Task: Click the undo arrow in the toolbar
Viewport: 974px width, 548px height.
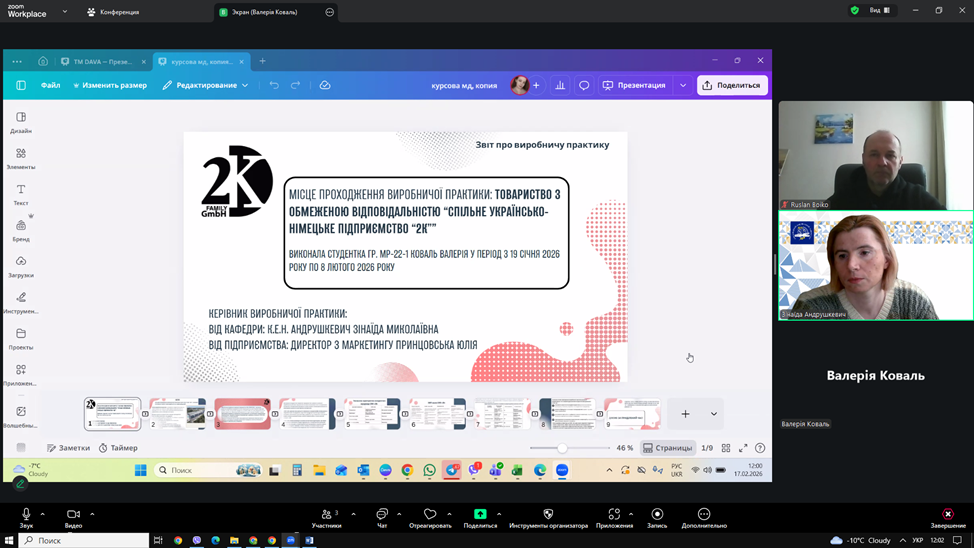Action: (x=274, y=86)
